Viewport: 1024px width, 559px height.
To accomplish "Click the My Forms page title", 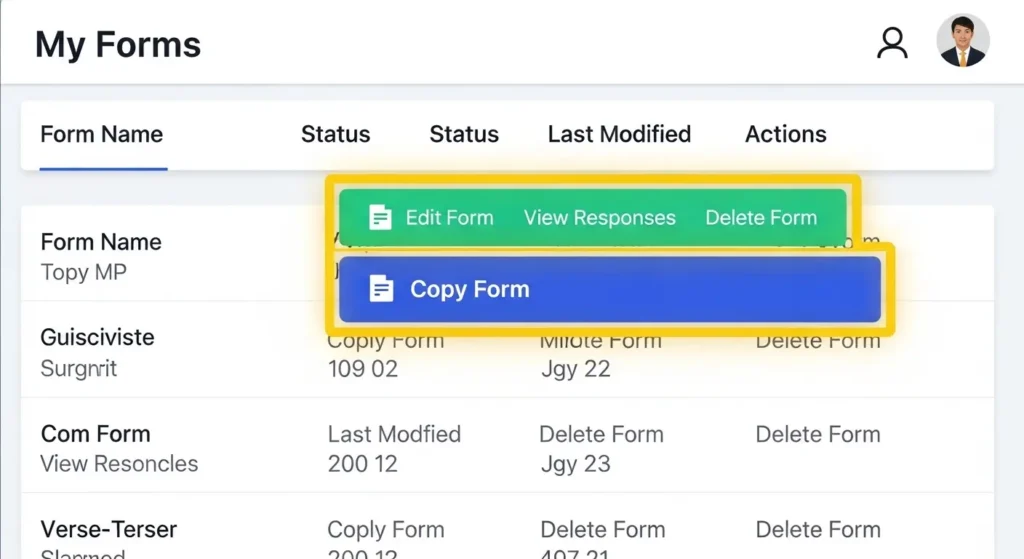I will [118, 45].
